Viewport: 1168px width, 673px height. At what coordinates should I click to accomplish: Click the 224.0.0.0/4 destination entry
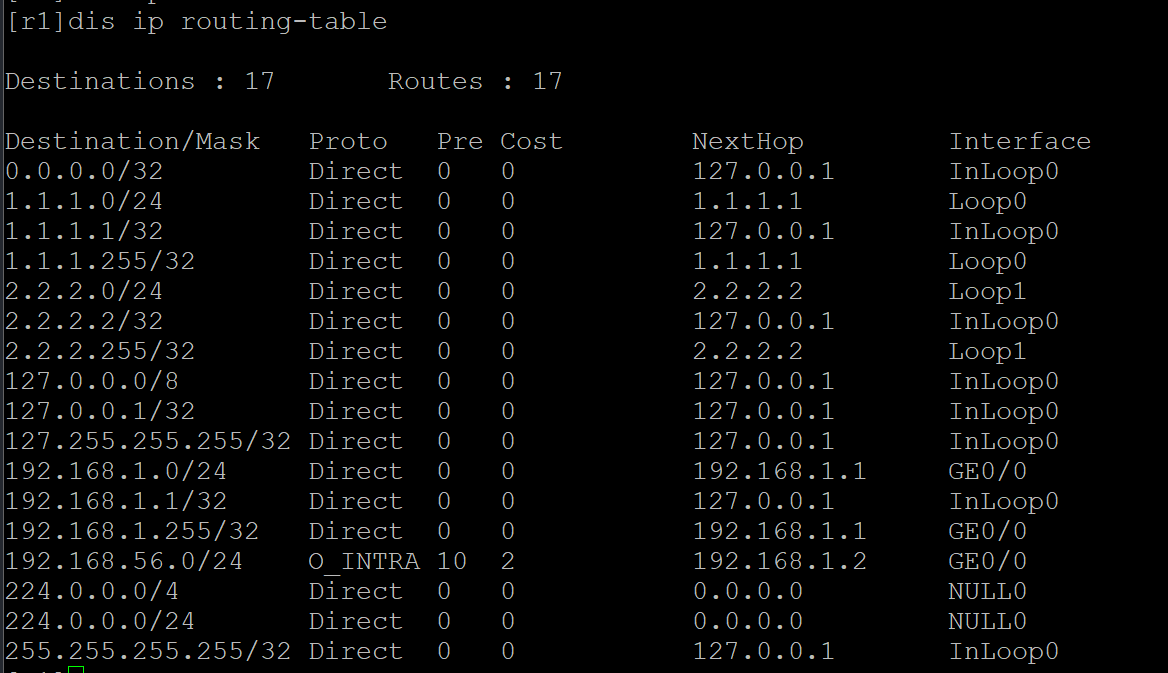coord(92,591)
